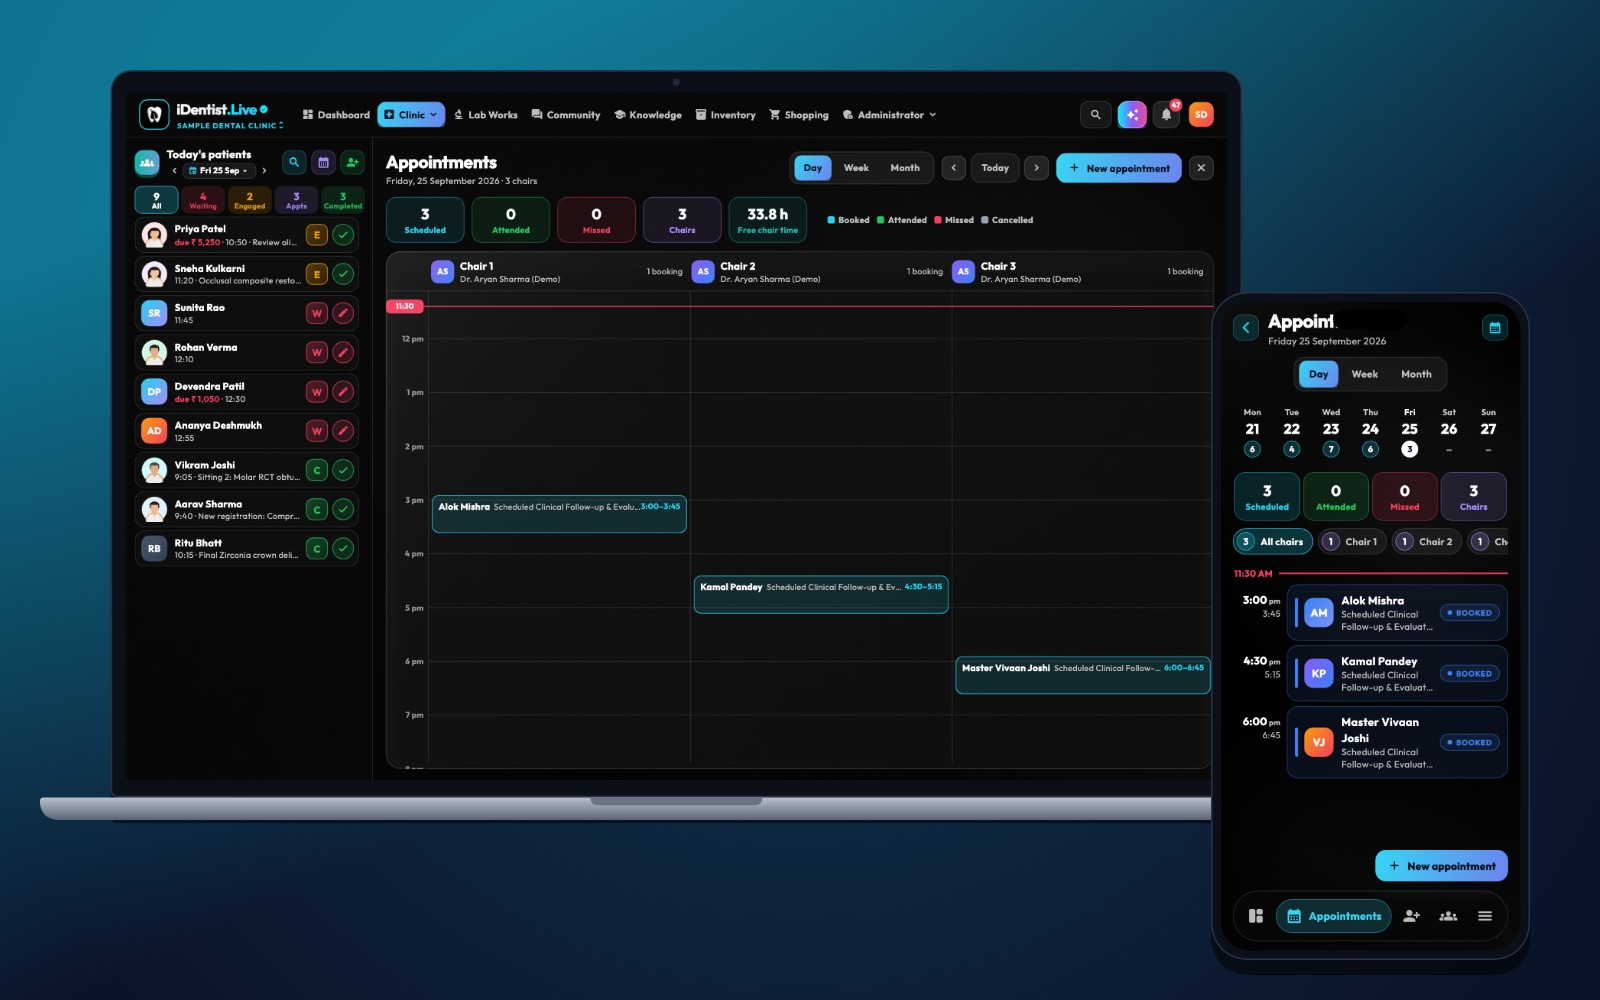Toggle Sneha Kulkarni's E status badge
Screen dimensions: 1600x1000
[x=317, y=274]
